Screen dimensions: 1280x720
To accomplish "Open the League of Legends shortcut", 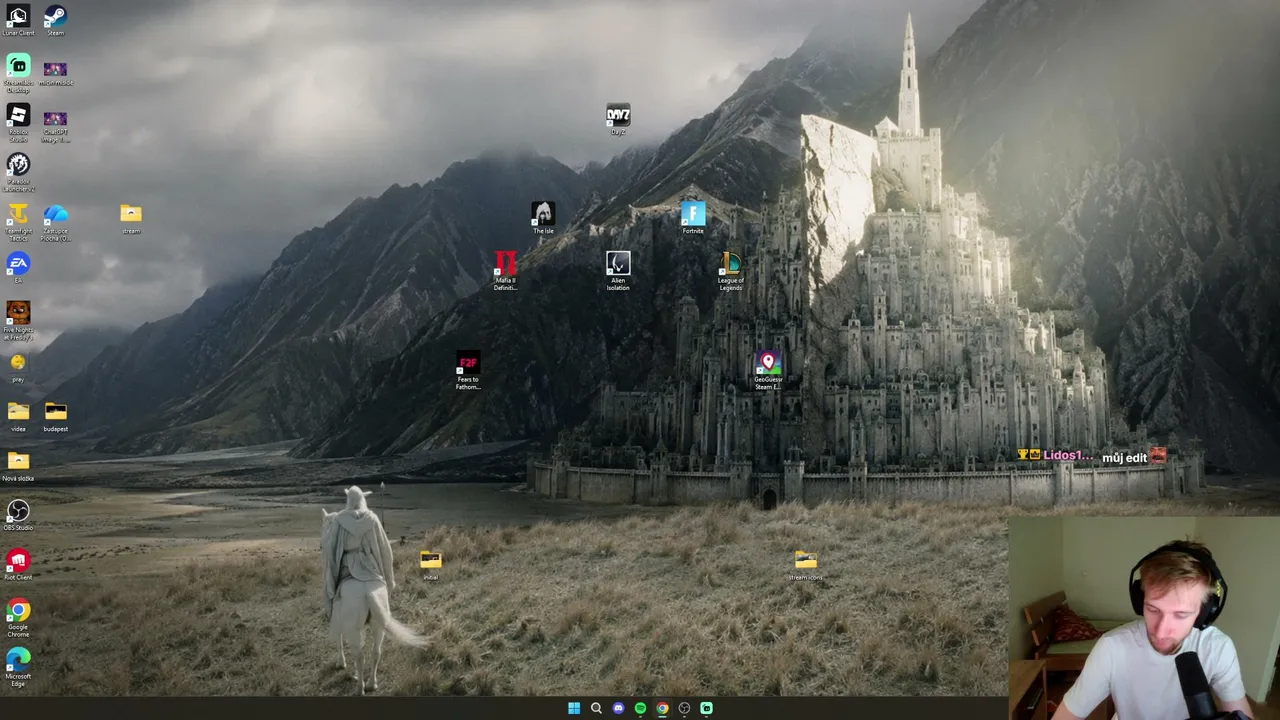I will pos(731,271).
